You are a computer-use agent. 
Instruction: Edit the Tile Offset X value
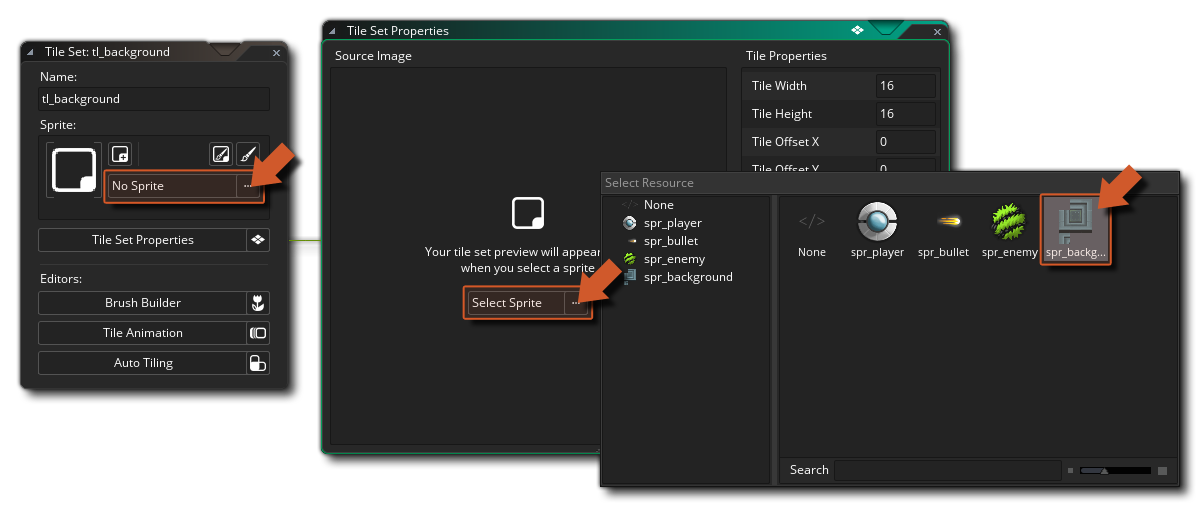coord(905,142)
